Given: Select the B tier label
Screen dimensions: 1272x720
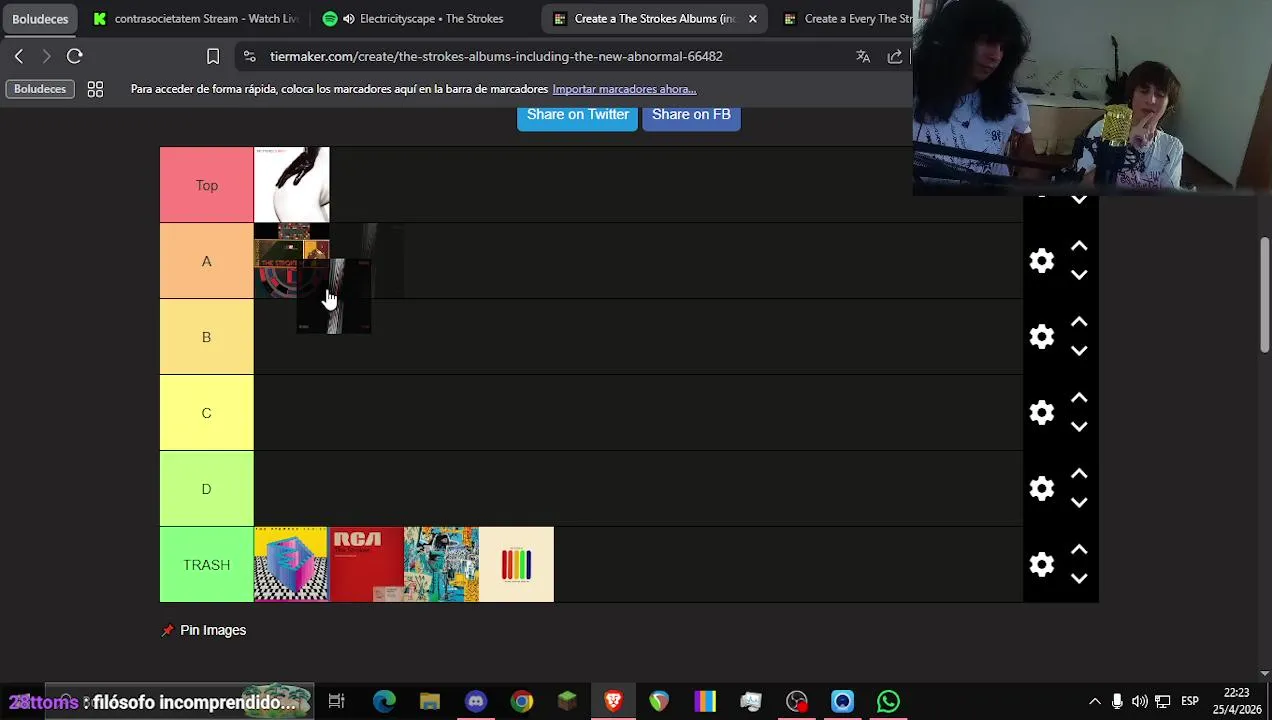Looking at the screenshot, I should point(207,337).
